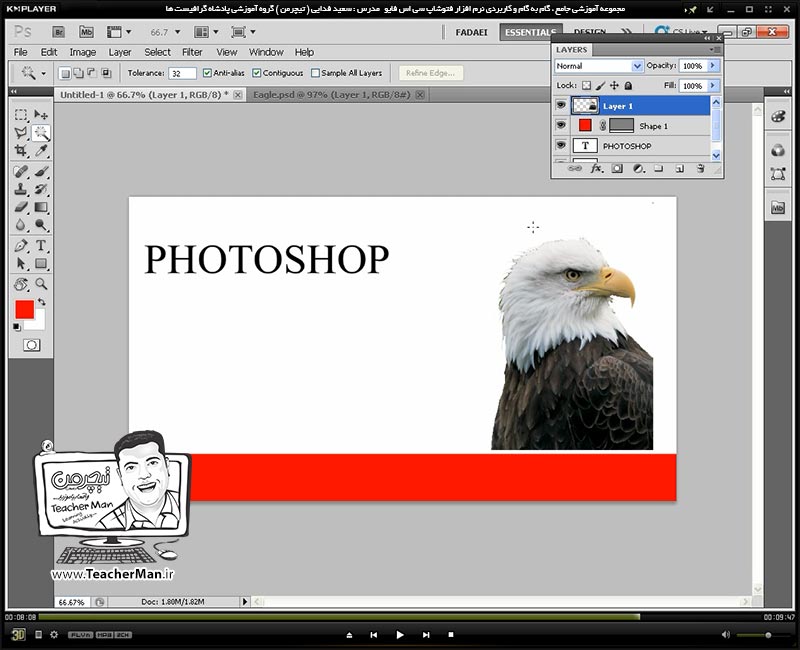Image resolution: width=800 pixels, height=650 pixels.
Task: Skip to next track in KMPlayer
Action: click(426, 635)
